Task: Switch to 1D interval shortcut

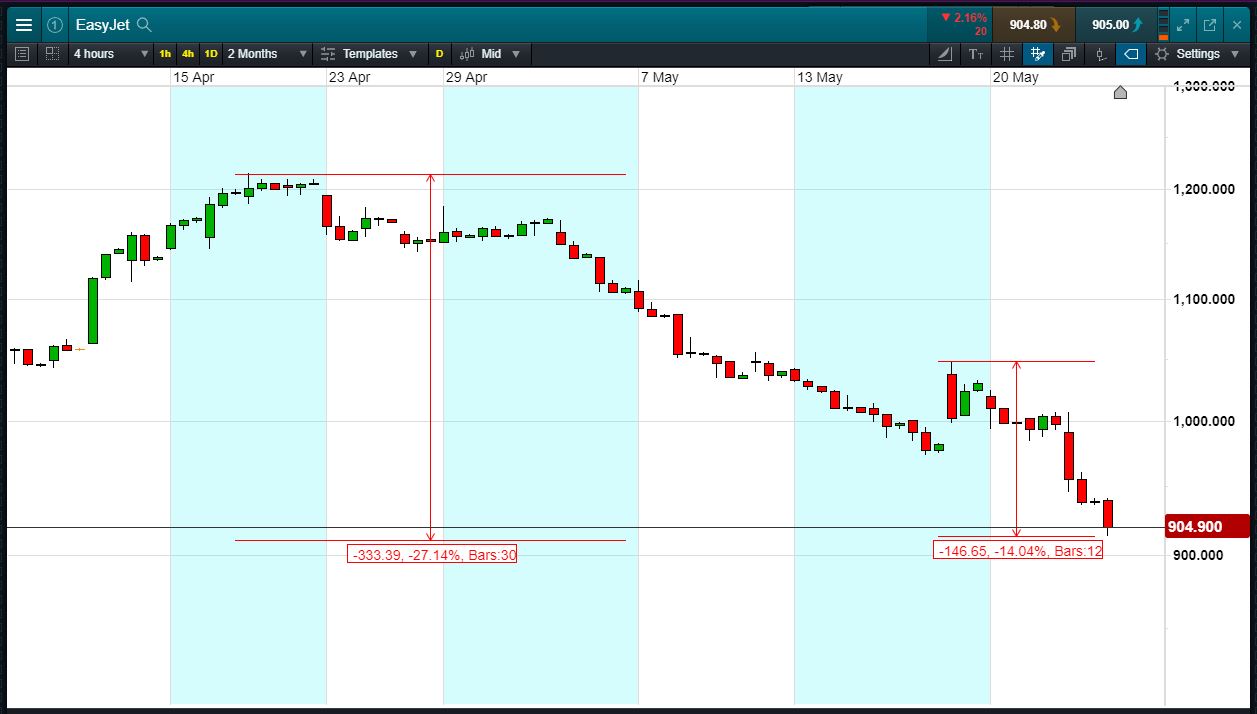Action: [x=211, y=54]
